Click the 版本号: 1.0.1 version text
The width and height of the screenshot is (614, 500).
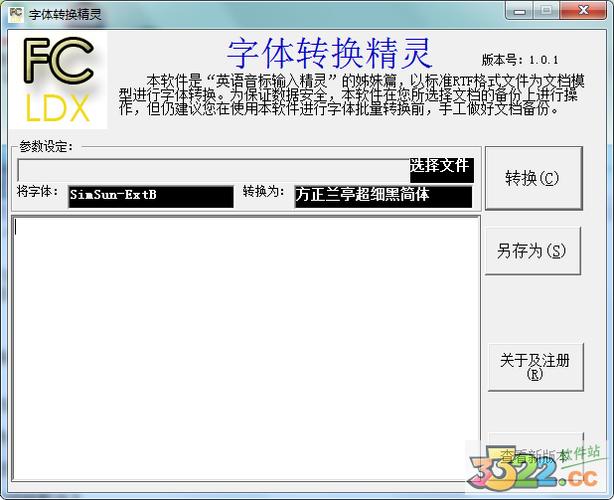click(x=520, y=60)
